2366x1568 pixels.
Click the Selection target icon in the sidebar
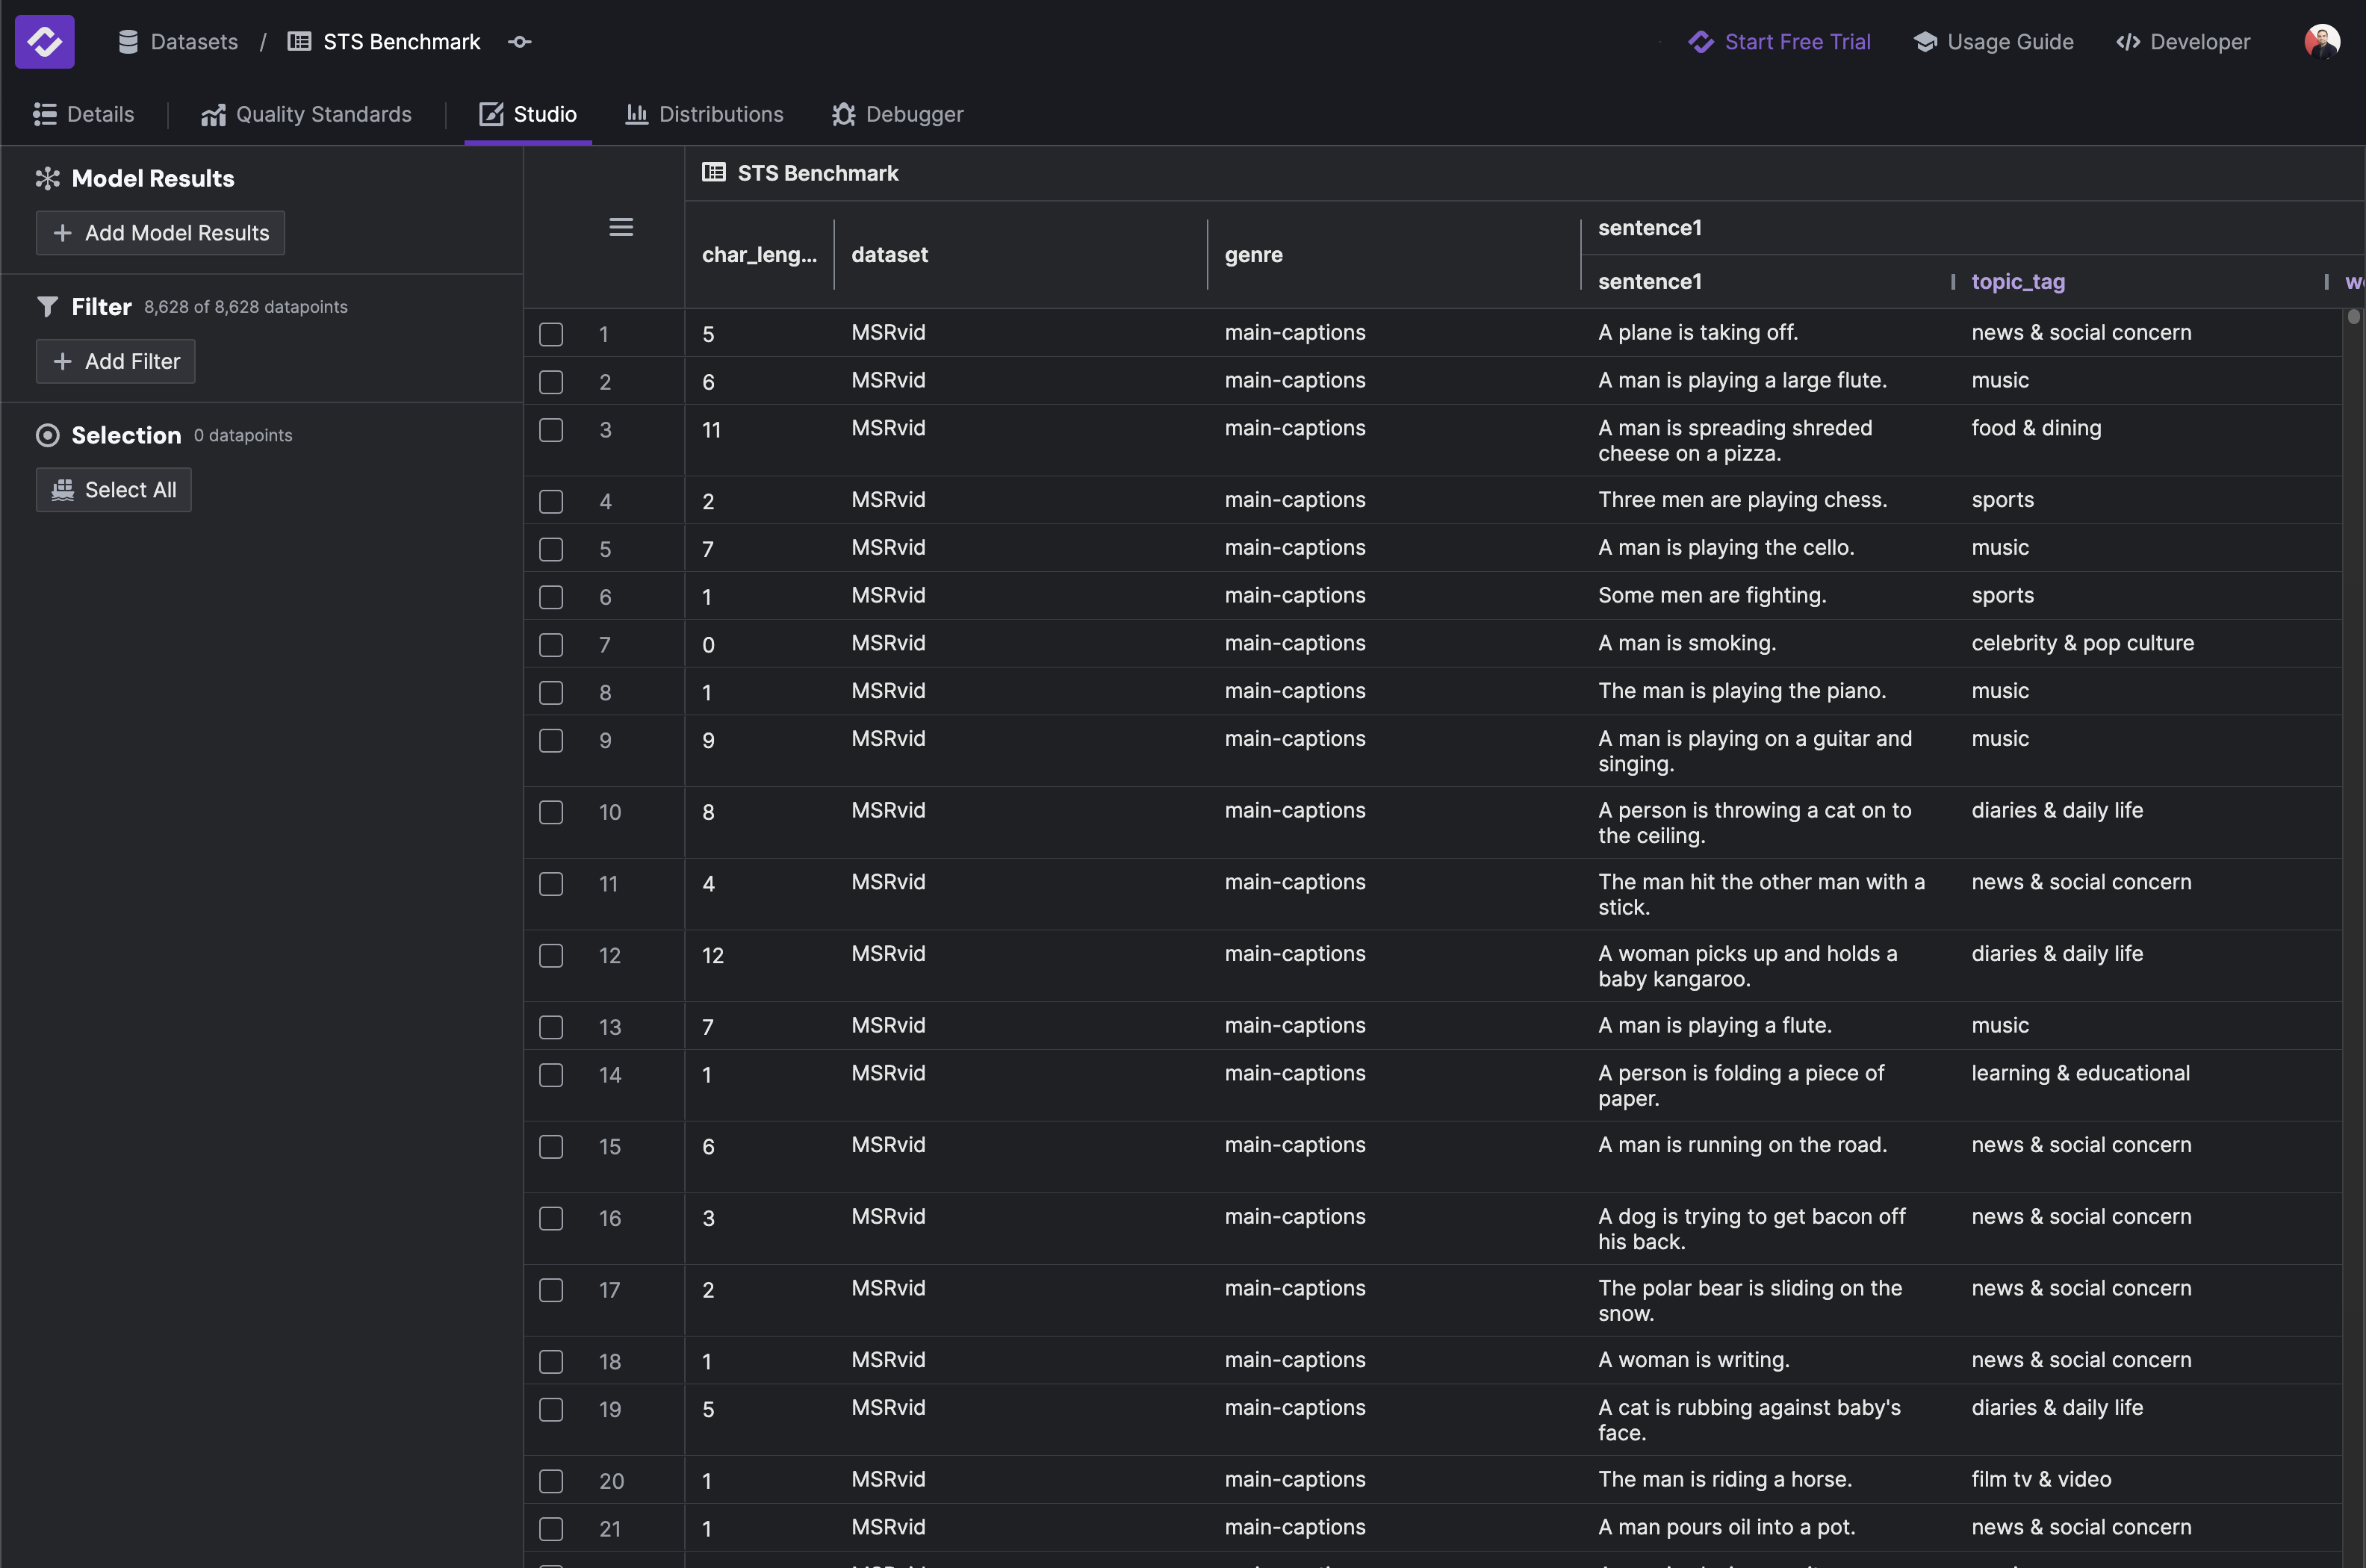pyautogui.click(x=47, y=435)
